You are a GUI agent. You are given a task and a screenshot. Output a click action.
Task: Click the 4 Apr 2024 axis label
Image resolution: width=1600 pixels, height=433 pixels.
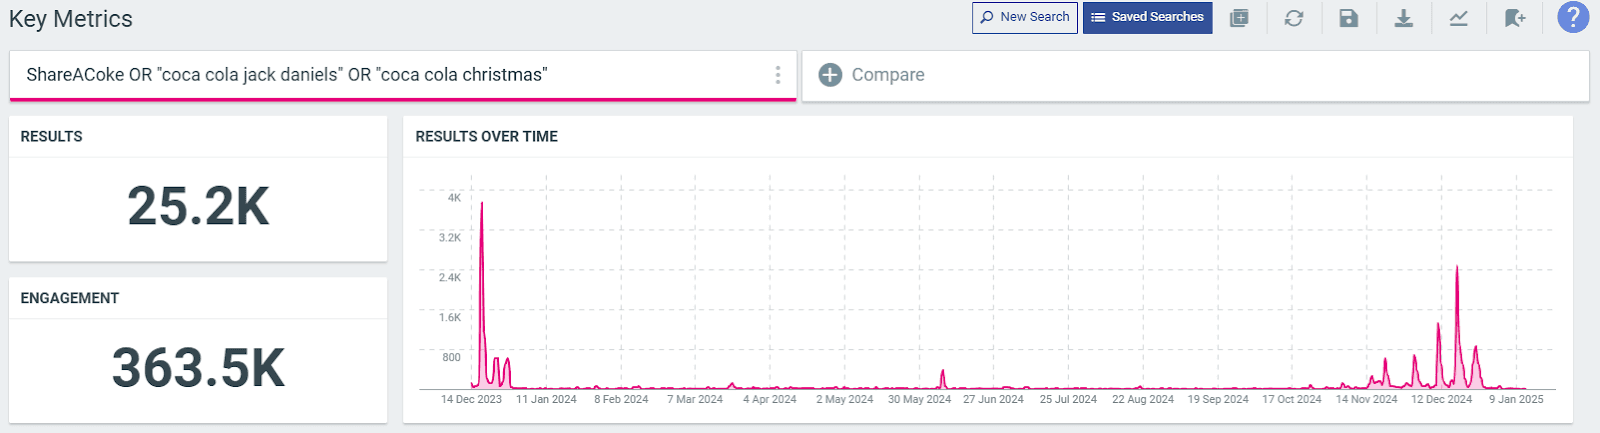click(770, 400)
